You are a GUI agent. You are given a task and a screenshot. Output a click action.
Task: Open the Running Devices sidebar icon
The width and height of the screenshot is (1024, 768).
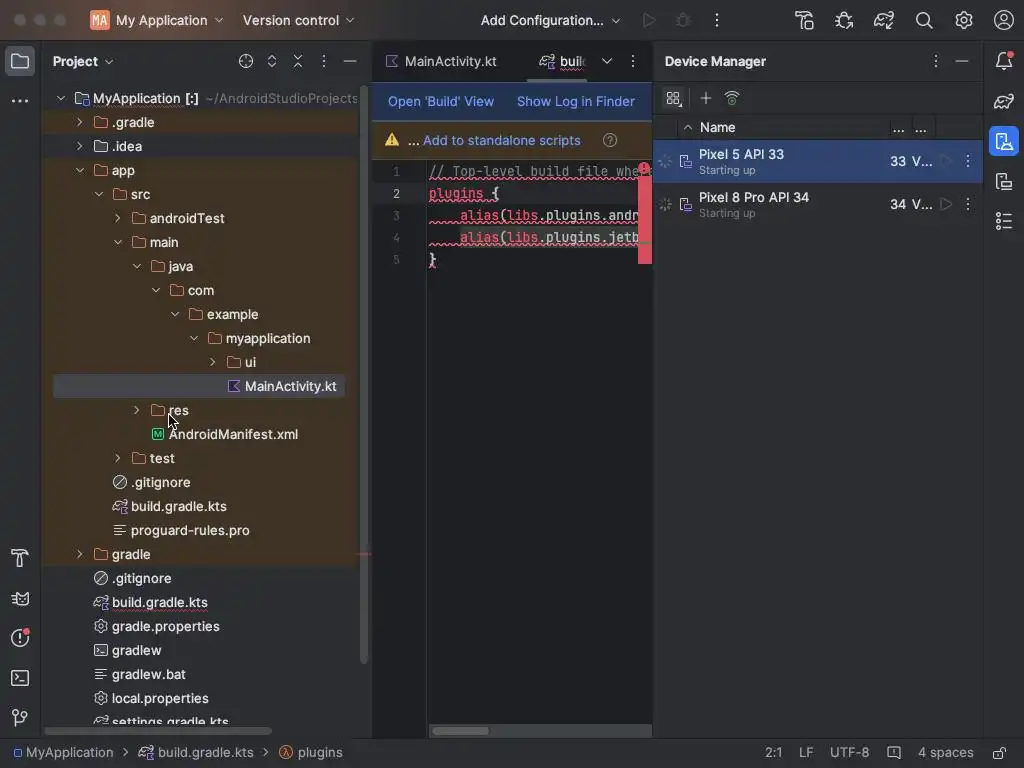point(1004,181)
